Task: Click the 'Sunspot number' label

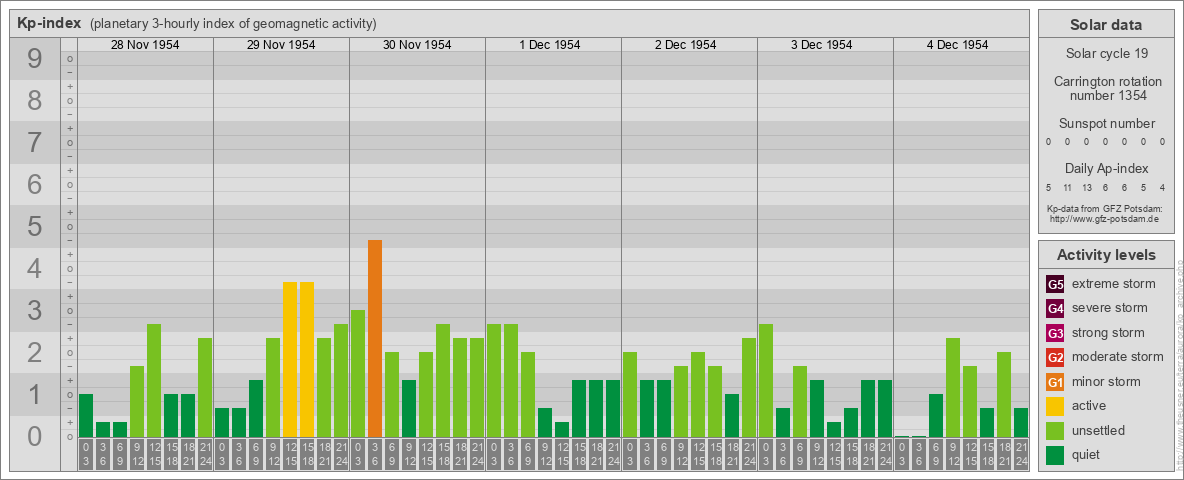Action: point(1107,124)
